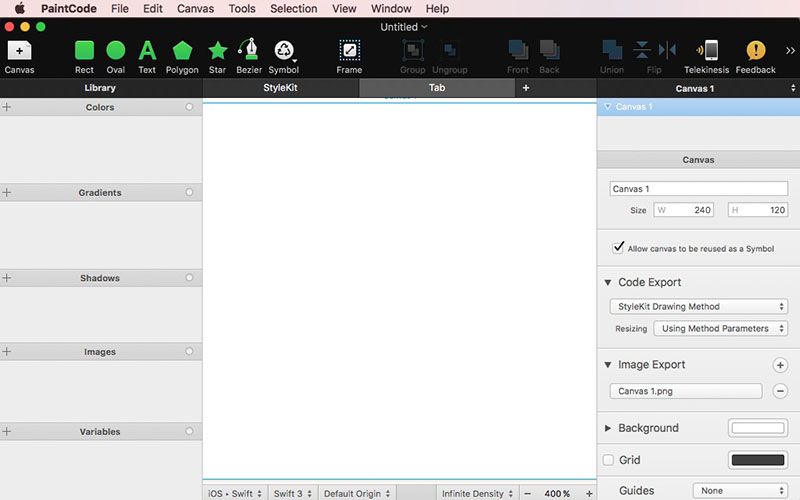The width and height of the screenshot is (800, 500).
Task: Open the Tools menu
Action: click(242, 9)
